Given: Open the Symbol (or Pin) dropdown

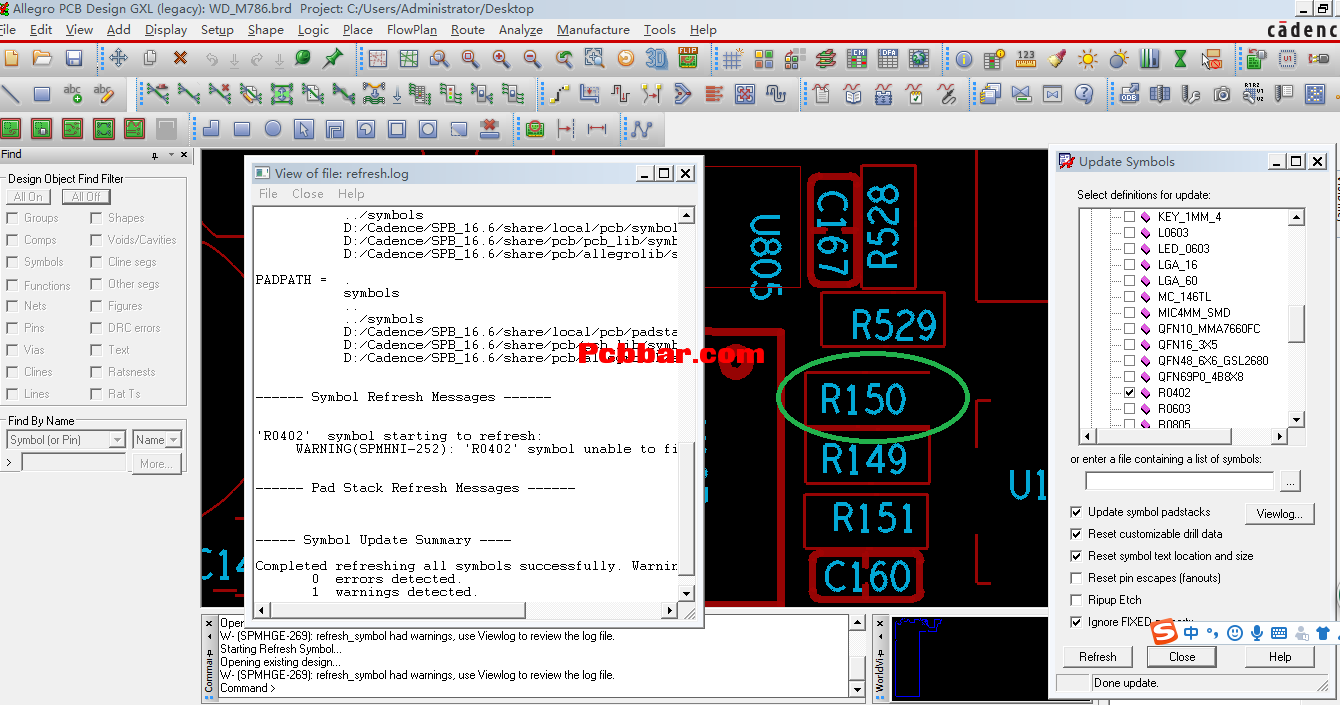Looking at the screenshot, I should click(x=66, y=440).
